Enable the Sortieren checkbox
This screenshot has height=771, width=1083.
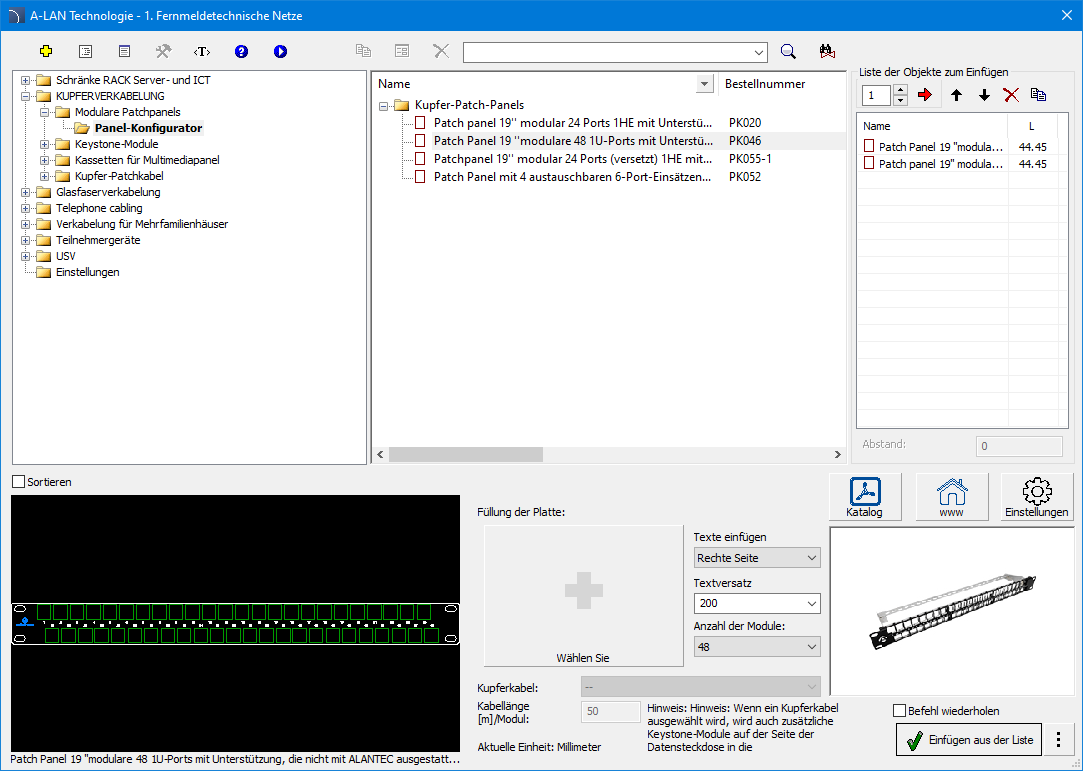19,482
